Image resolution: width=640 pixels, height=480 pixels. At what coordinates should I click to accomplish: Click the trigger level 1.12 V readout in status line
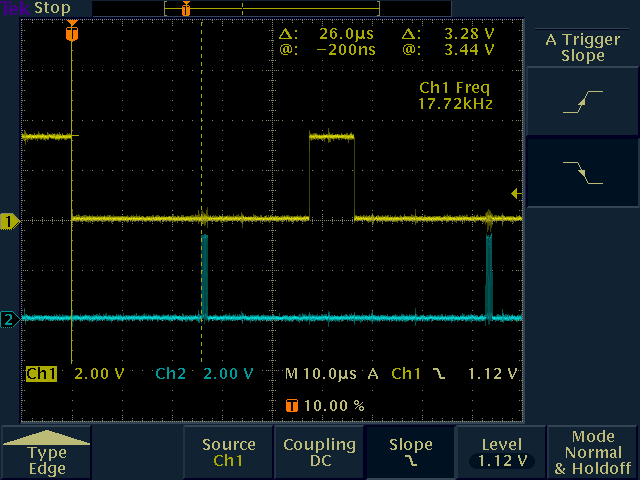(492, 373)
